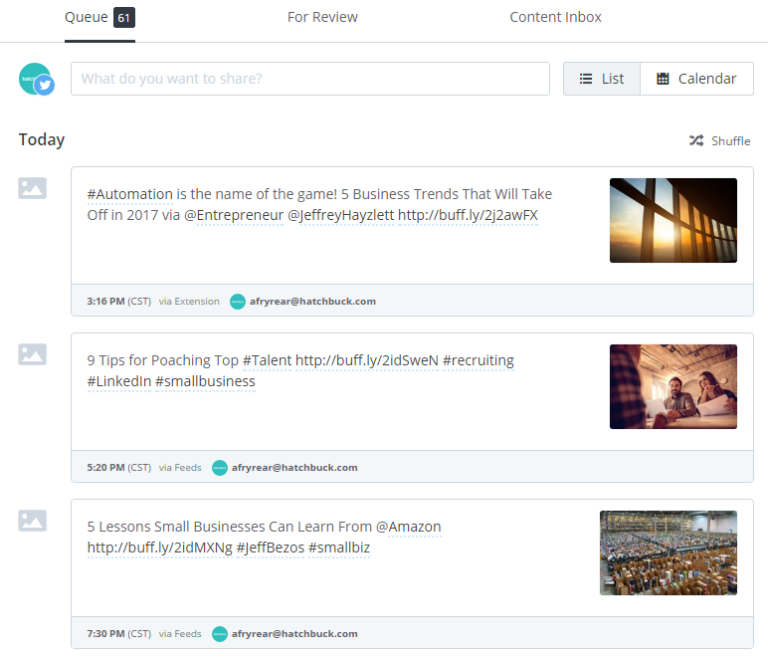Click the #smallbiz hashtag

click(x=339, y=548)
